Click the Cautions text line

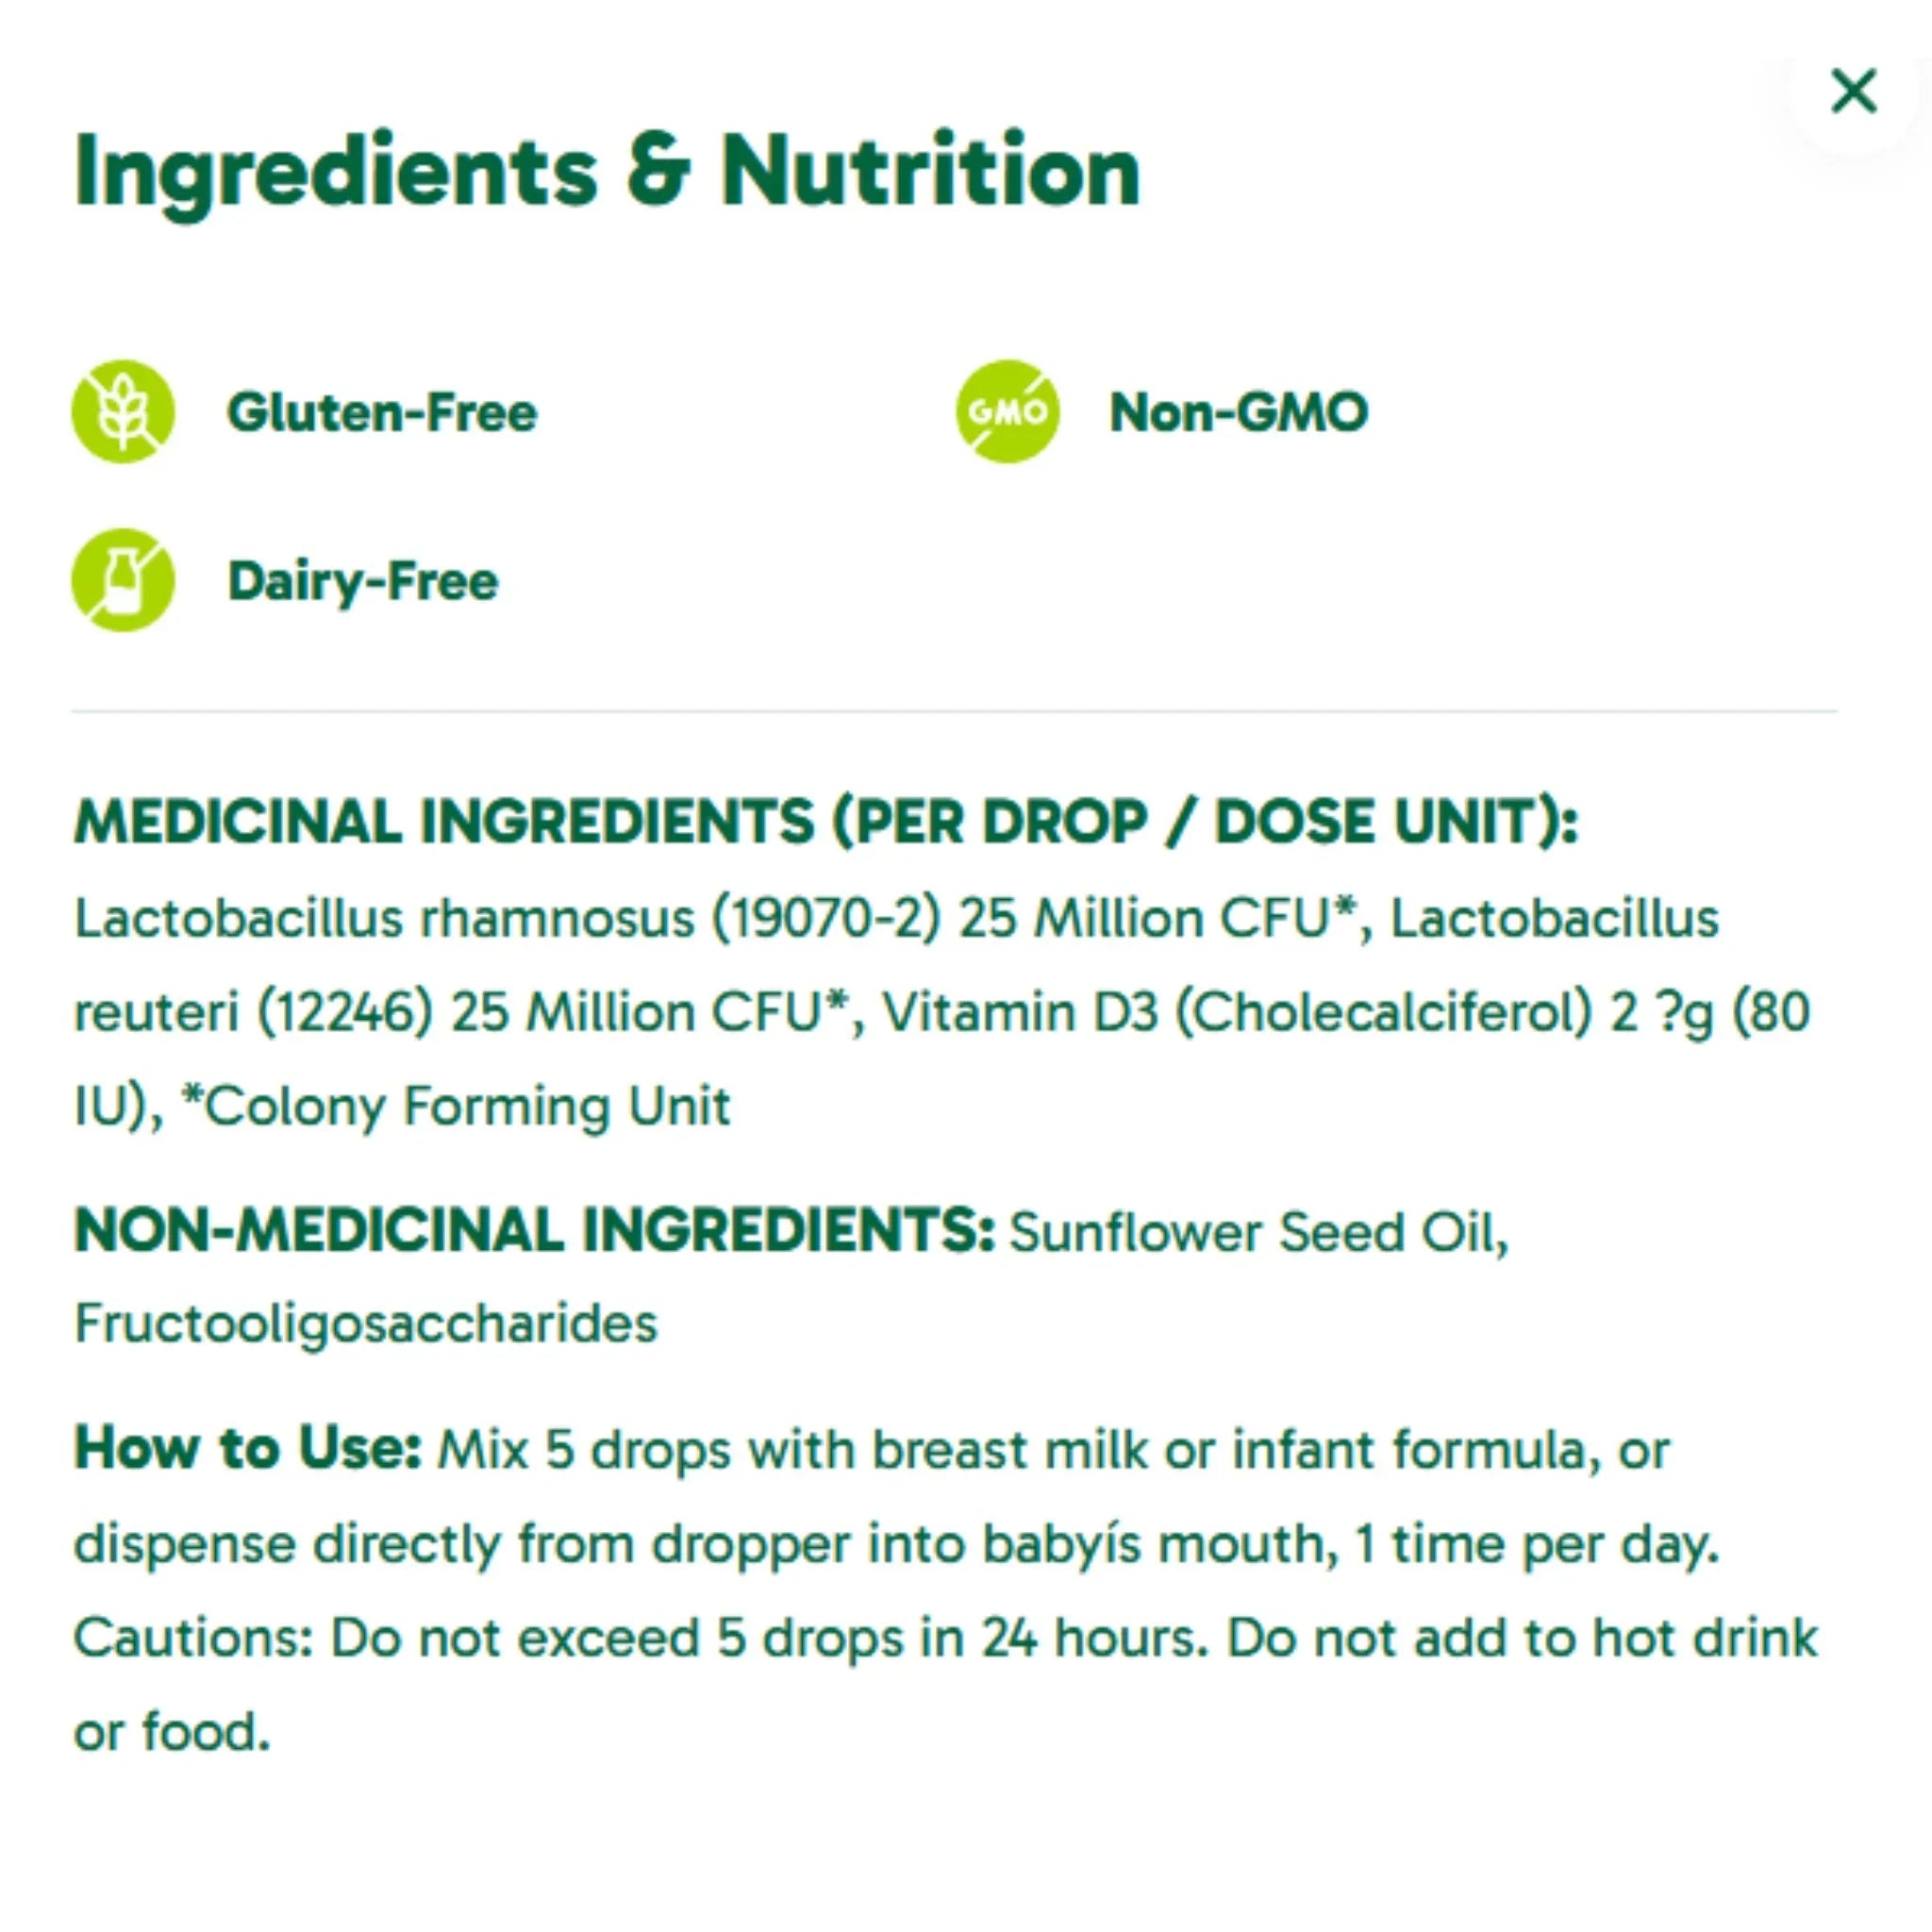946,1638
